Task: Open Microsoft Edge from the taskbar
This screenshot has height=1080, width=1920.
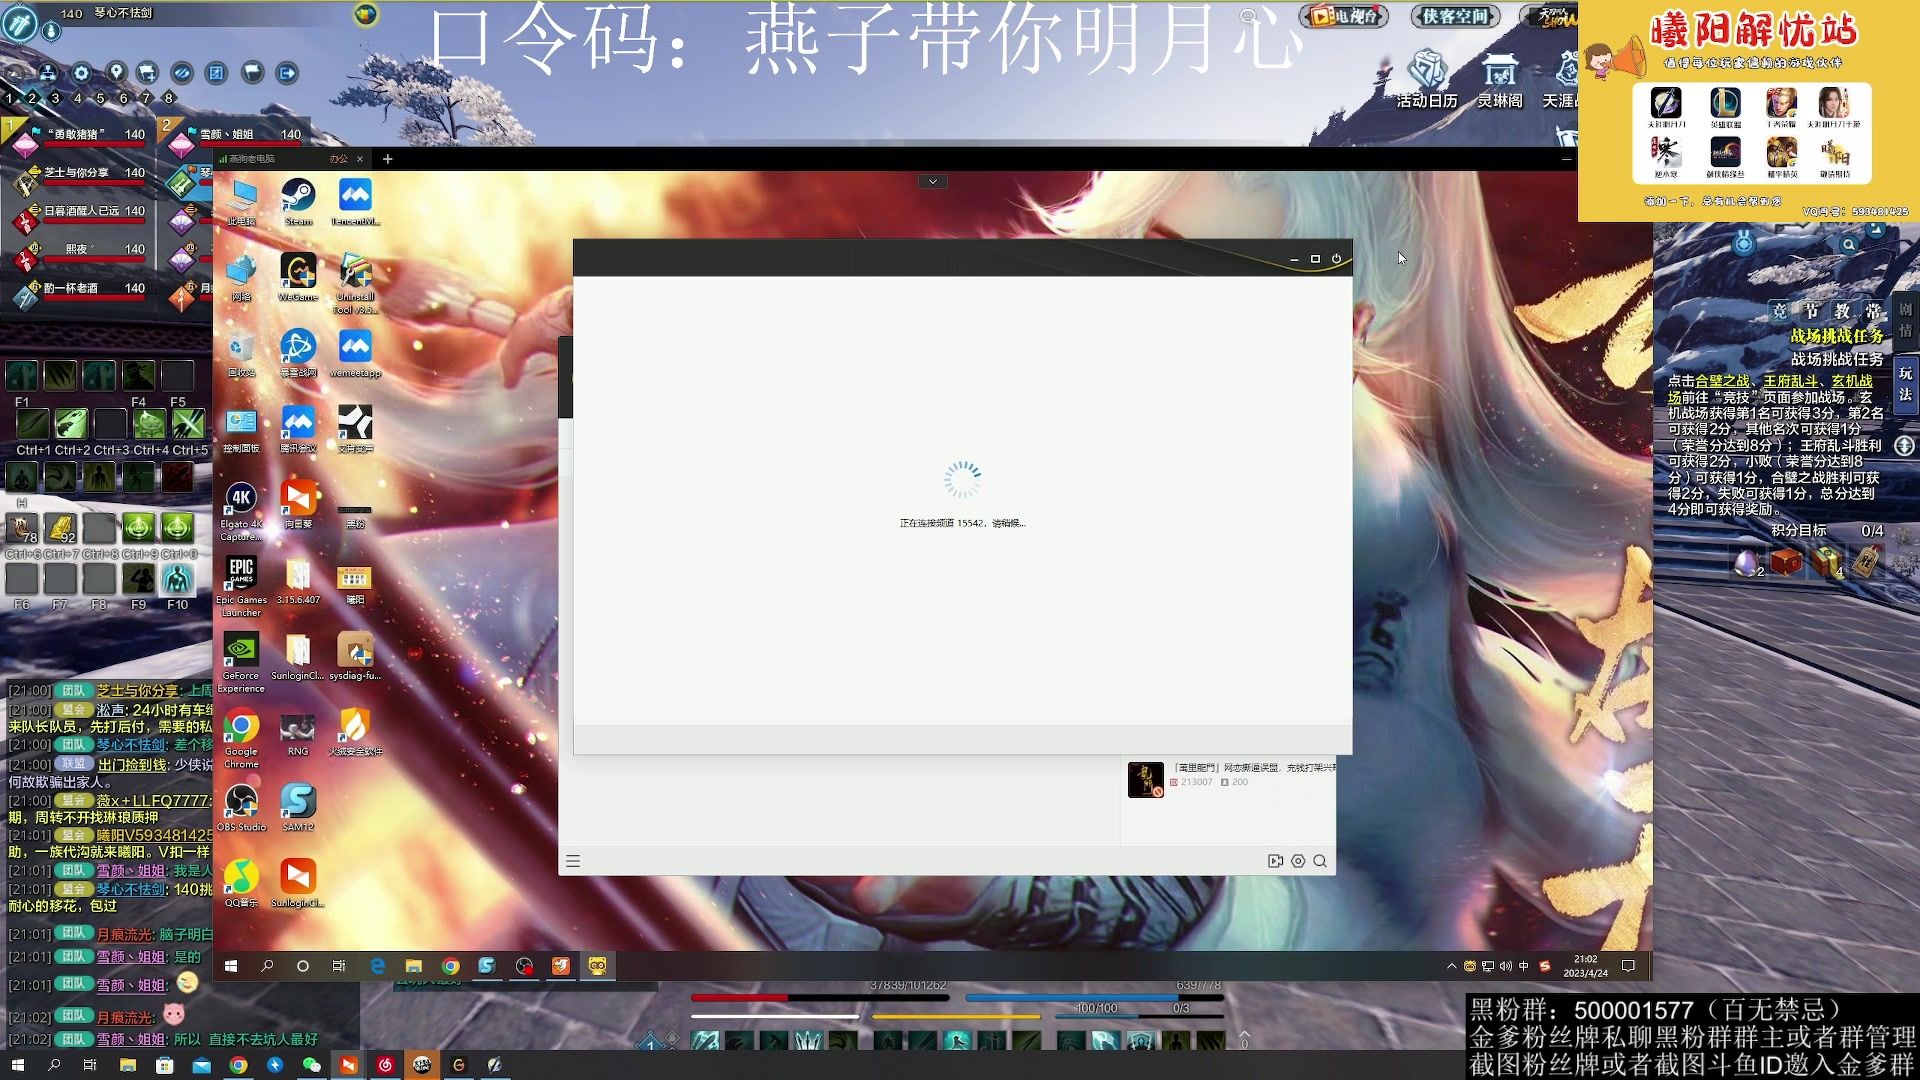Action: pos(376,967)
